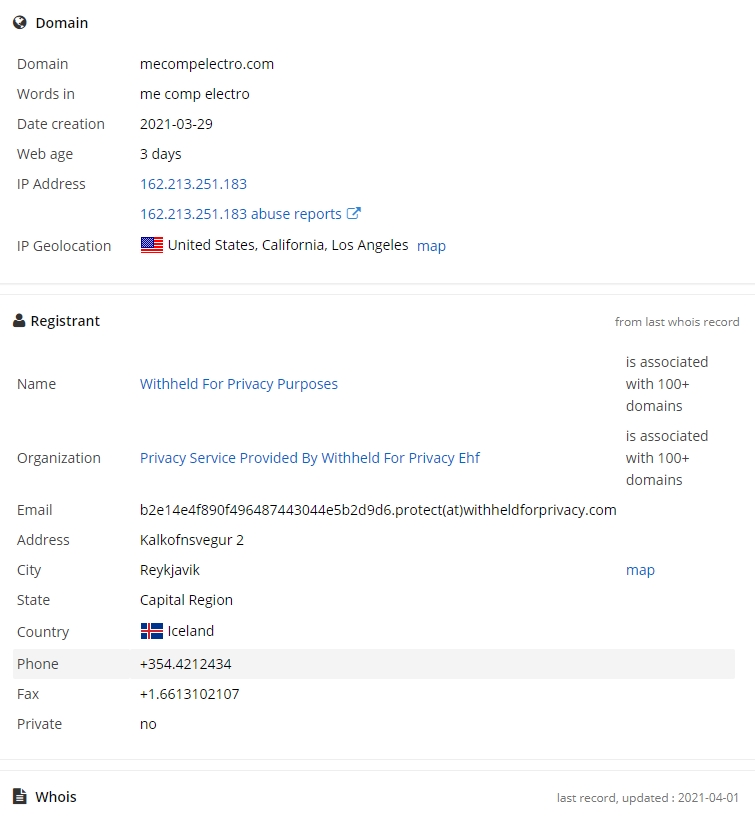Click the Registrant person icon
The image size is (755, 818).
pyautogui.click(x=19, y=320)
